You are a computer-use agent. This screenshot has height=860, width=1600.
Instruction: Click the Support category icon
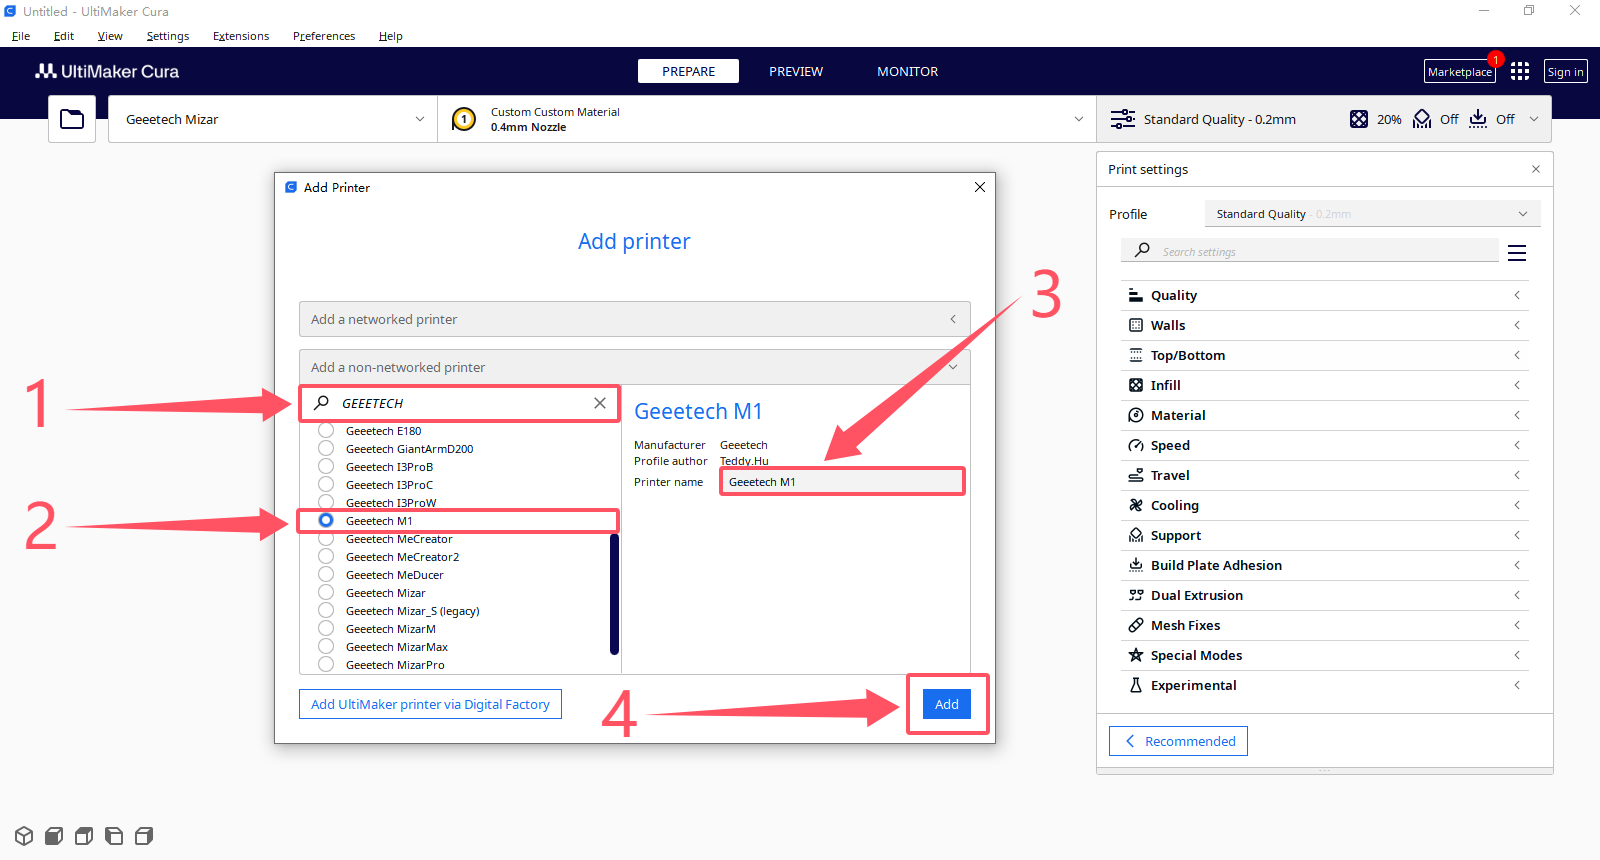point(1136,535)
